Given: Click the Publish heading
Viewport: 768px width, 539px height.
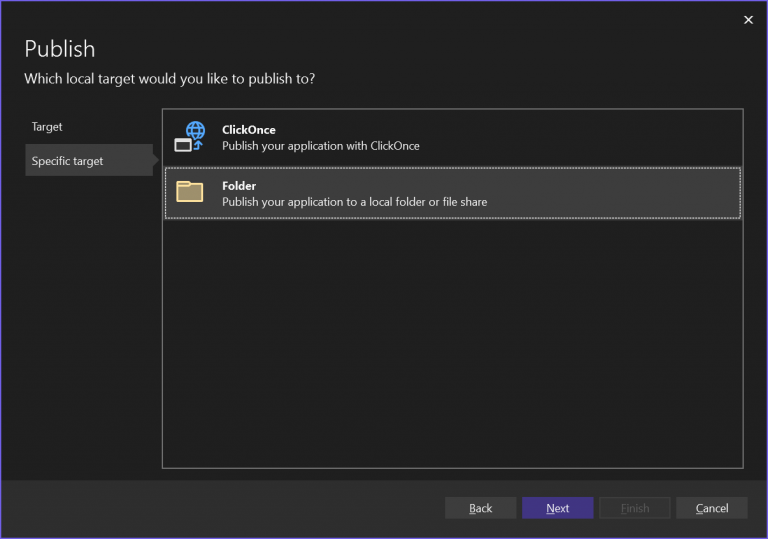Looking at the screenshot, I should [60, 48].
